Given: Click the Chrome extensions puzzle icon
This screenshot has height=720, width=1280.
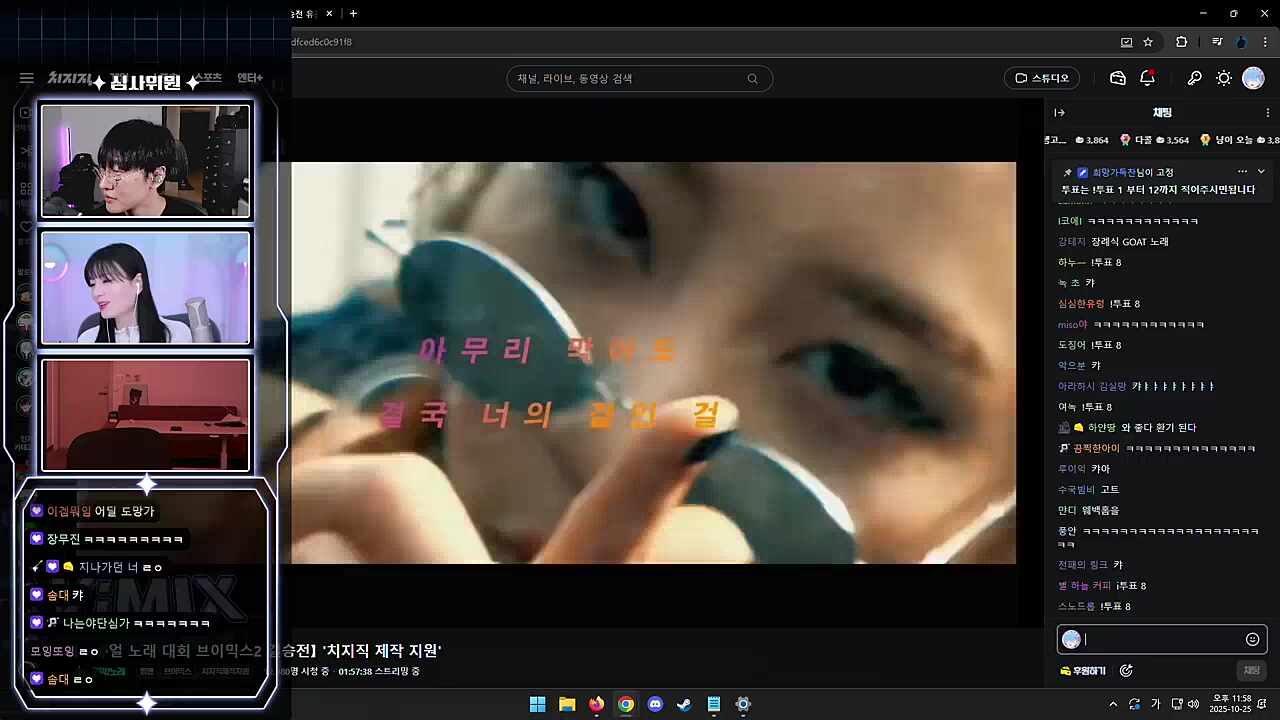Looking at the screenshot, I should point(1181,42).
